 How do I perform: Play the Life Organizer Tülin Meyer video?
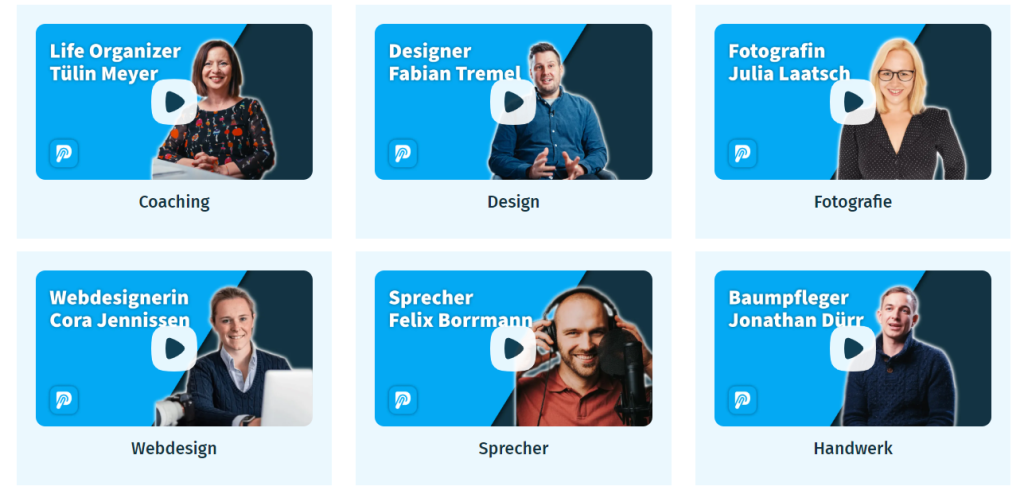[174, 102]
